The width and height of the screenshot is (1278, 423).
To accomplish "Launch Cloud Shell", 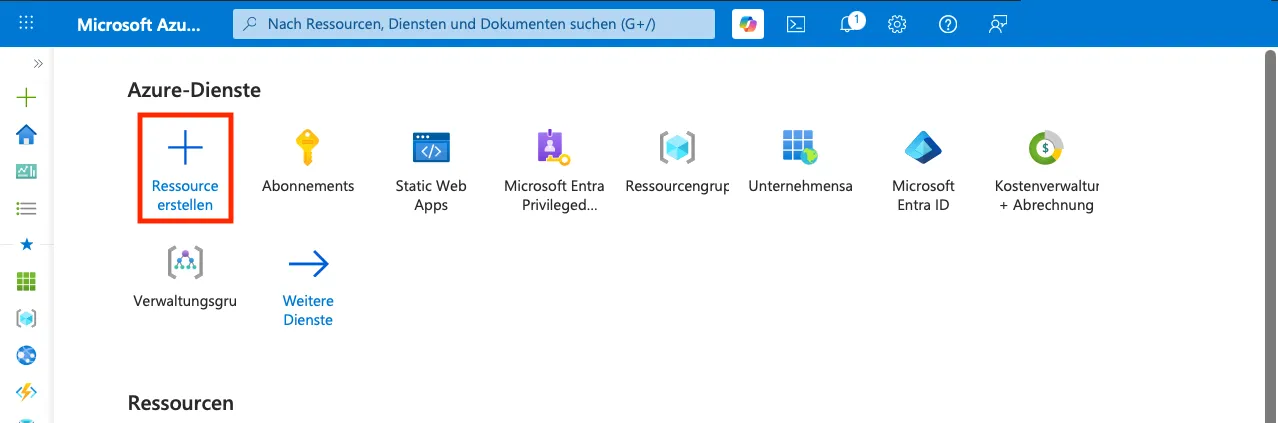I will tap(796, 24).
